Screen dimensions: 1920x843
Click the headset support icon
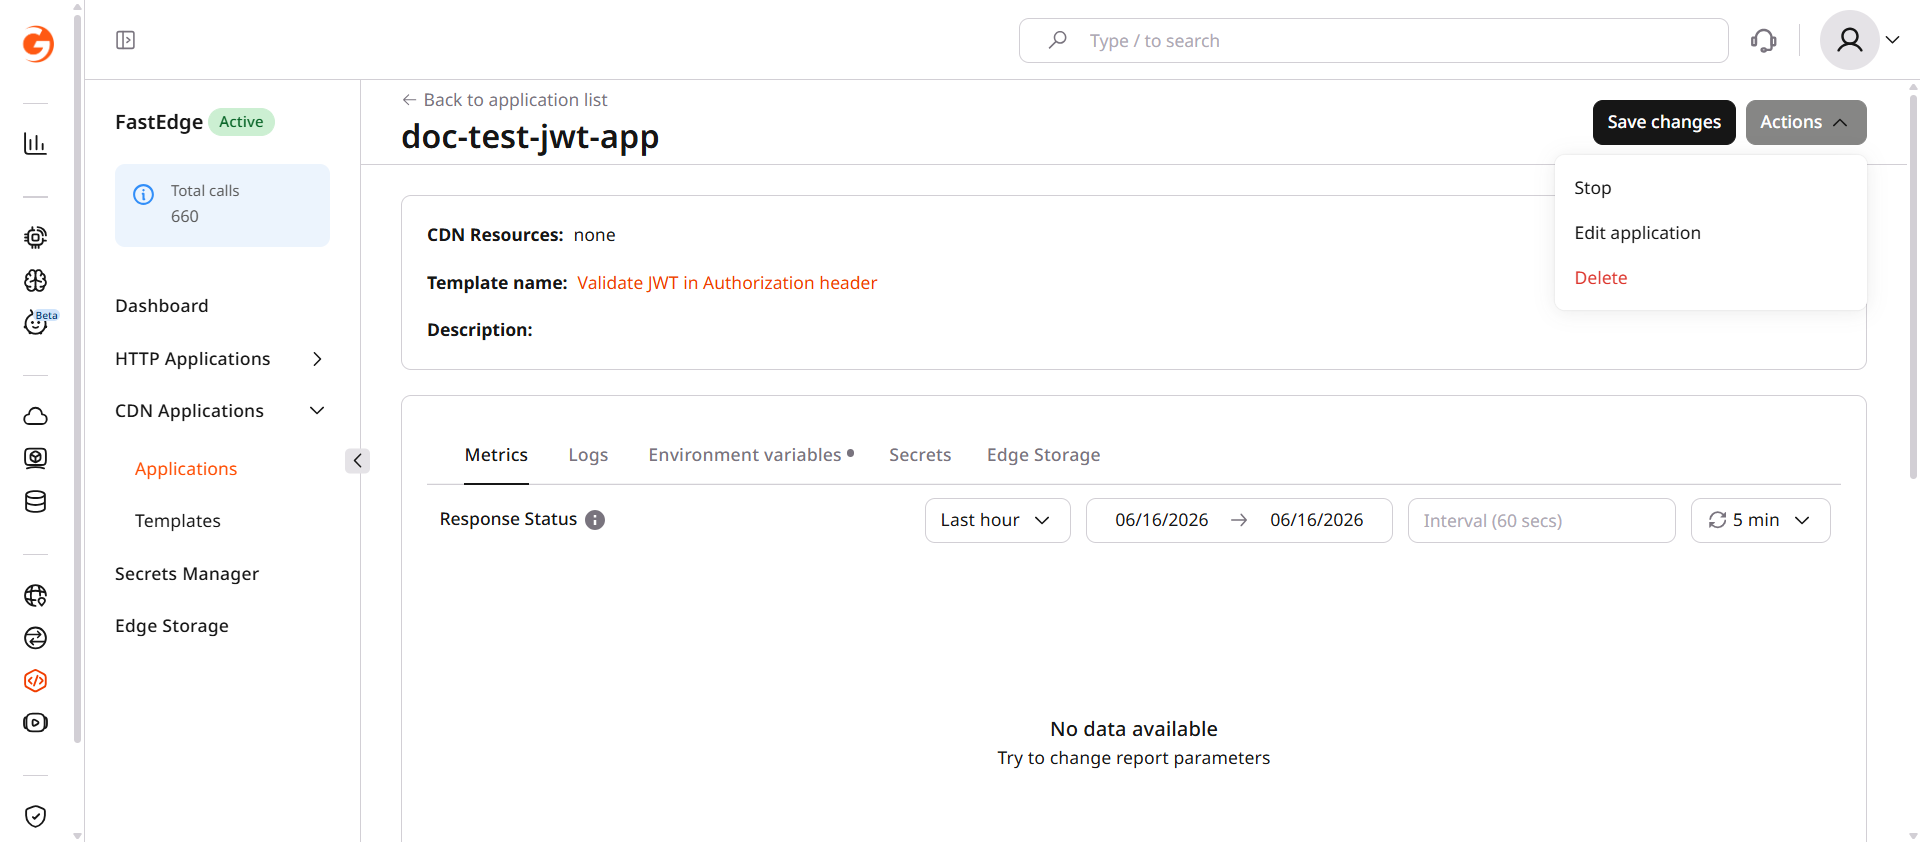1764,40
